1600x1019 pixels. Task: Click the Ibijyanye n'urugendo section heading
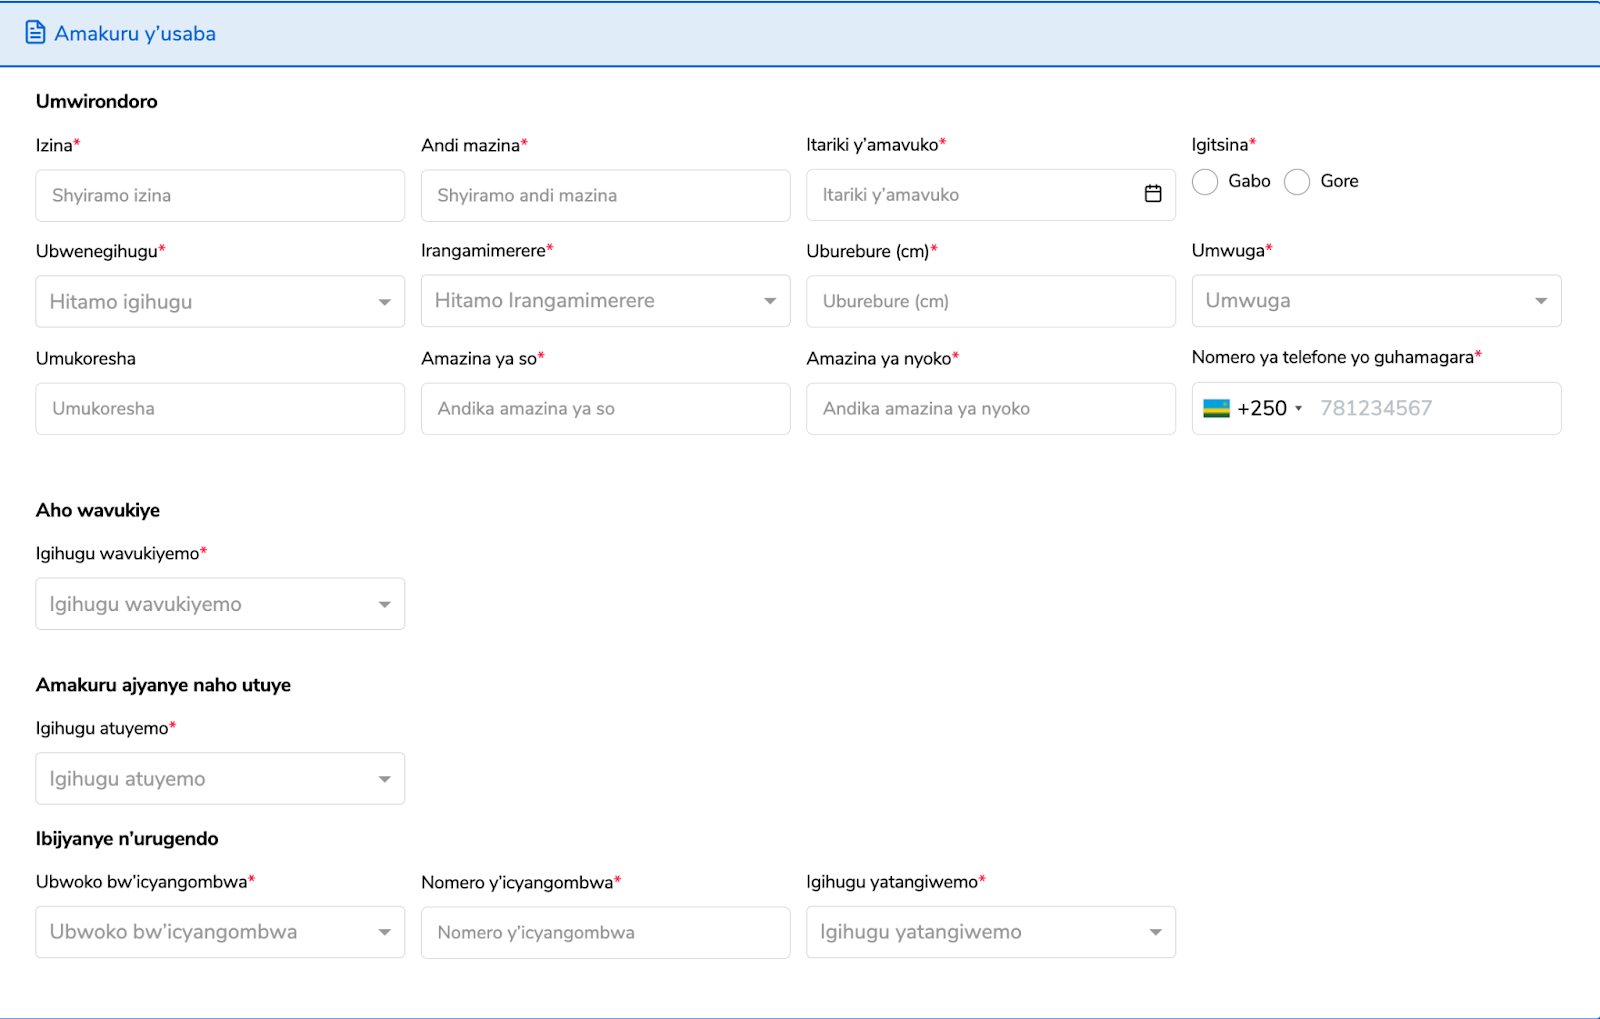127,839
